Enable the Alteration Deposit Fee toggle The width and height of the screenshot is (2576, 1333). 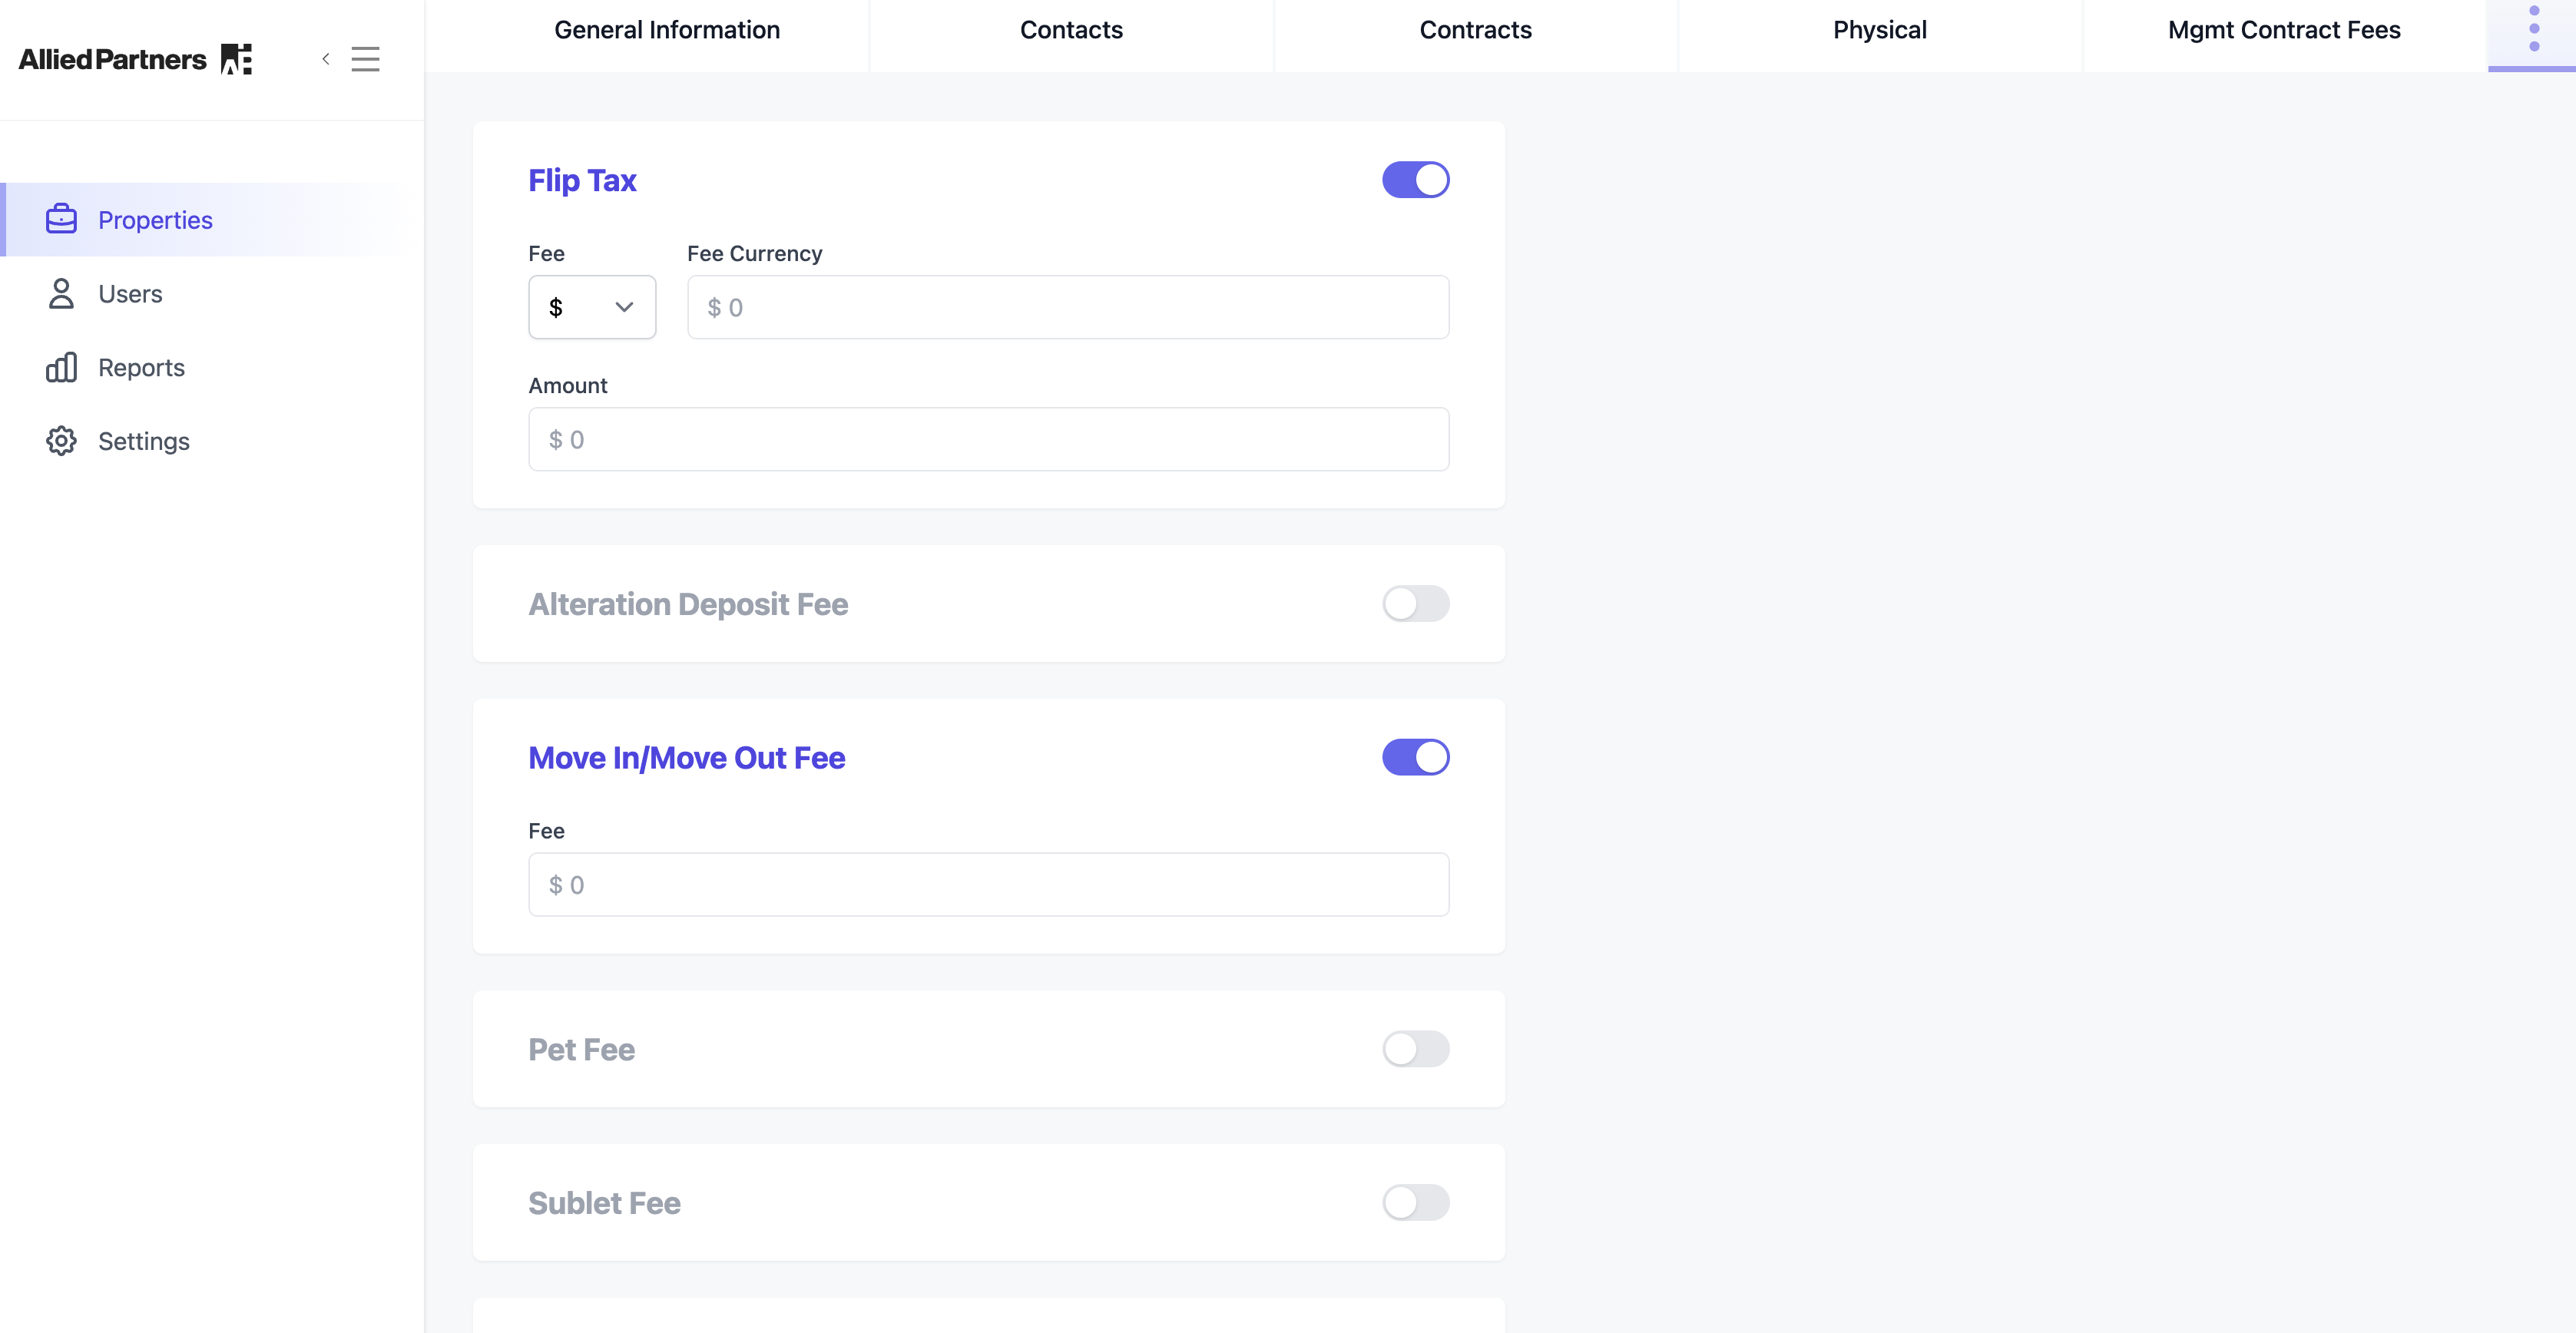point(1415,603)
